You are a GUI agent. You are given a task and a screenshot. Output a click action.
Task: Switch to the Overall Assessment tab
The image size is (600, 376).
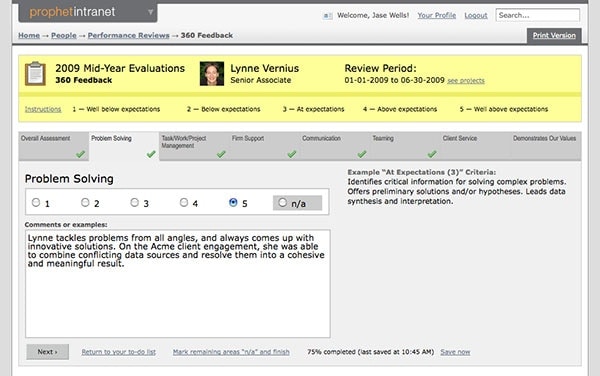point(54,146)
